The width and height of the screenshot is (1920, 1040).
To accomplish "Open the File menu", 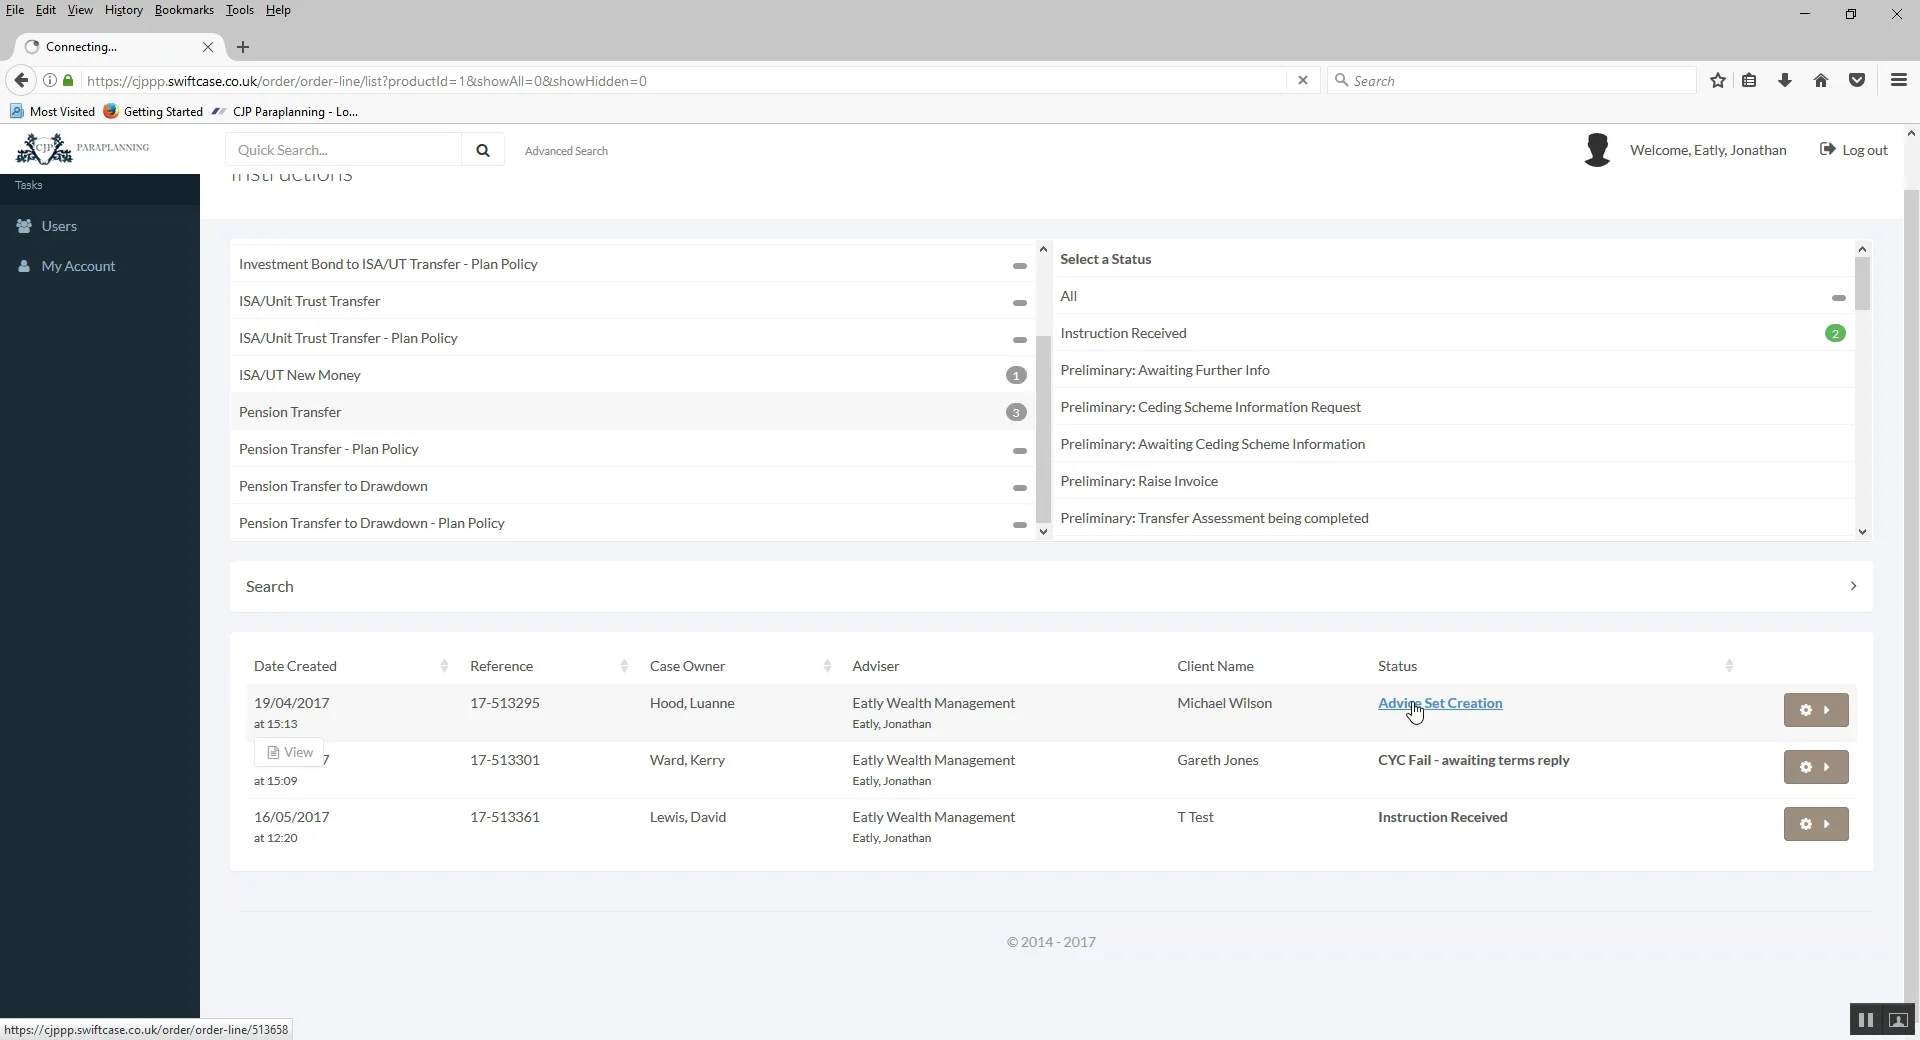I will click(15, 10).
